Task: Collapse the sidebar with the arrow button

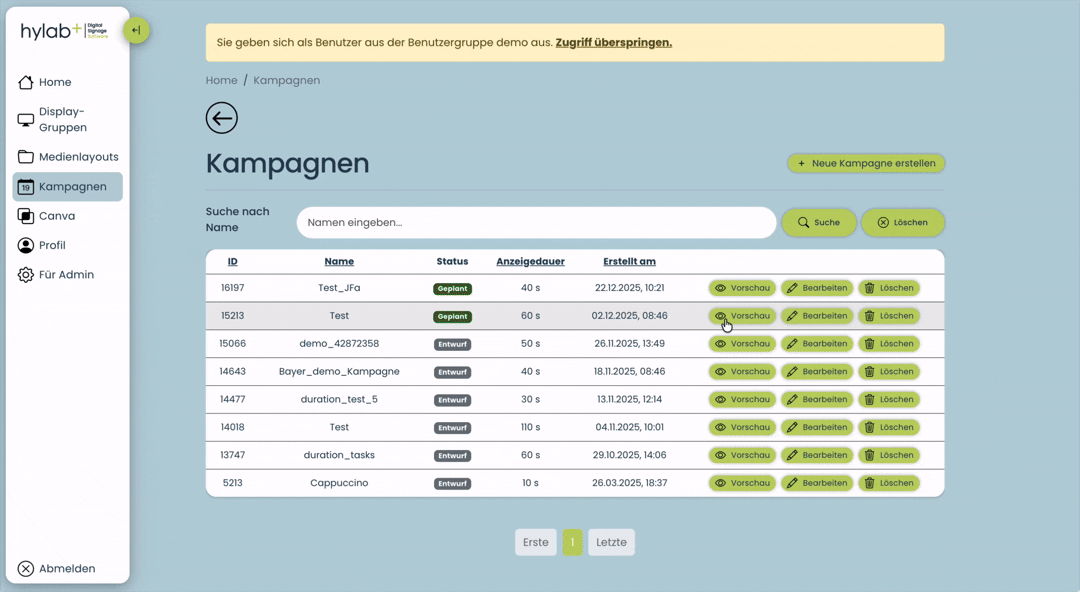Action: coord(136,30)
